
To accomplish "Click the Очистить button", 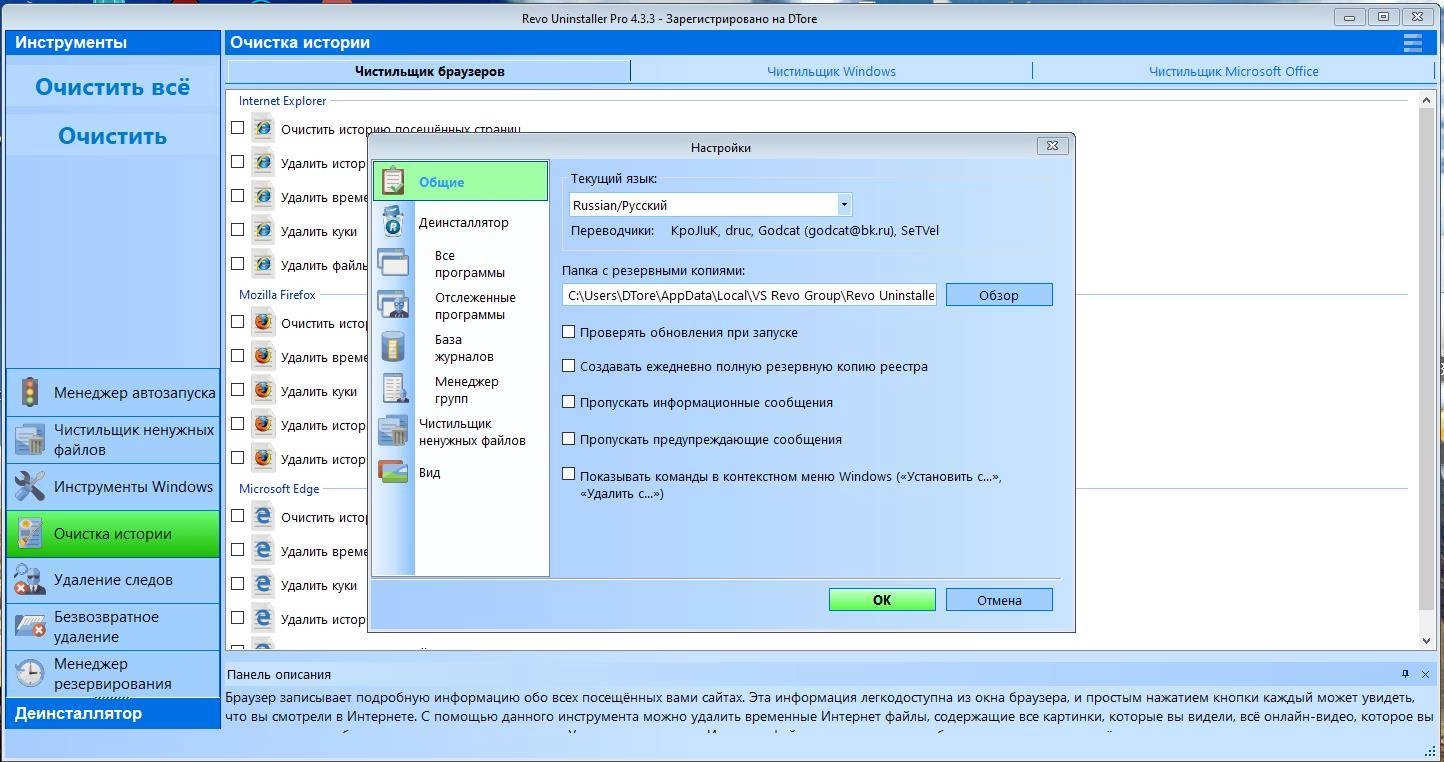I will tap(112, 136).
